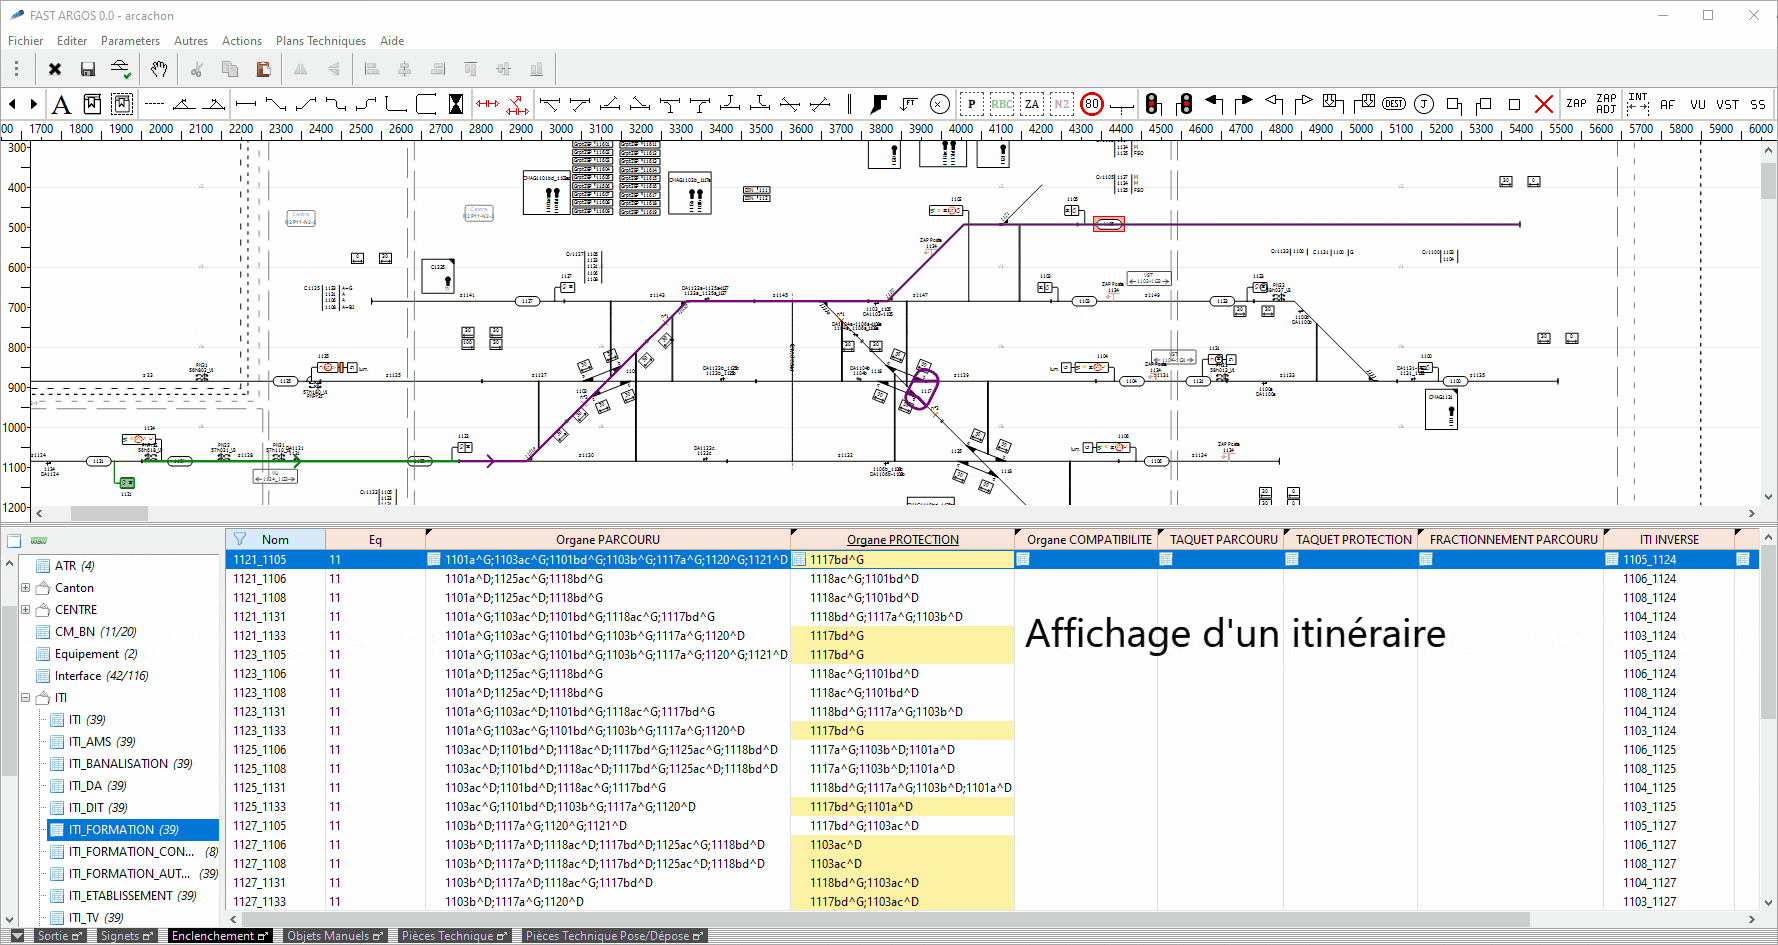1778x945 pixels.
Task: Click the red X delete icon
Action: tap(1544, 104)
